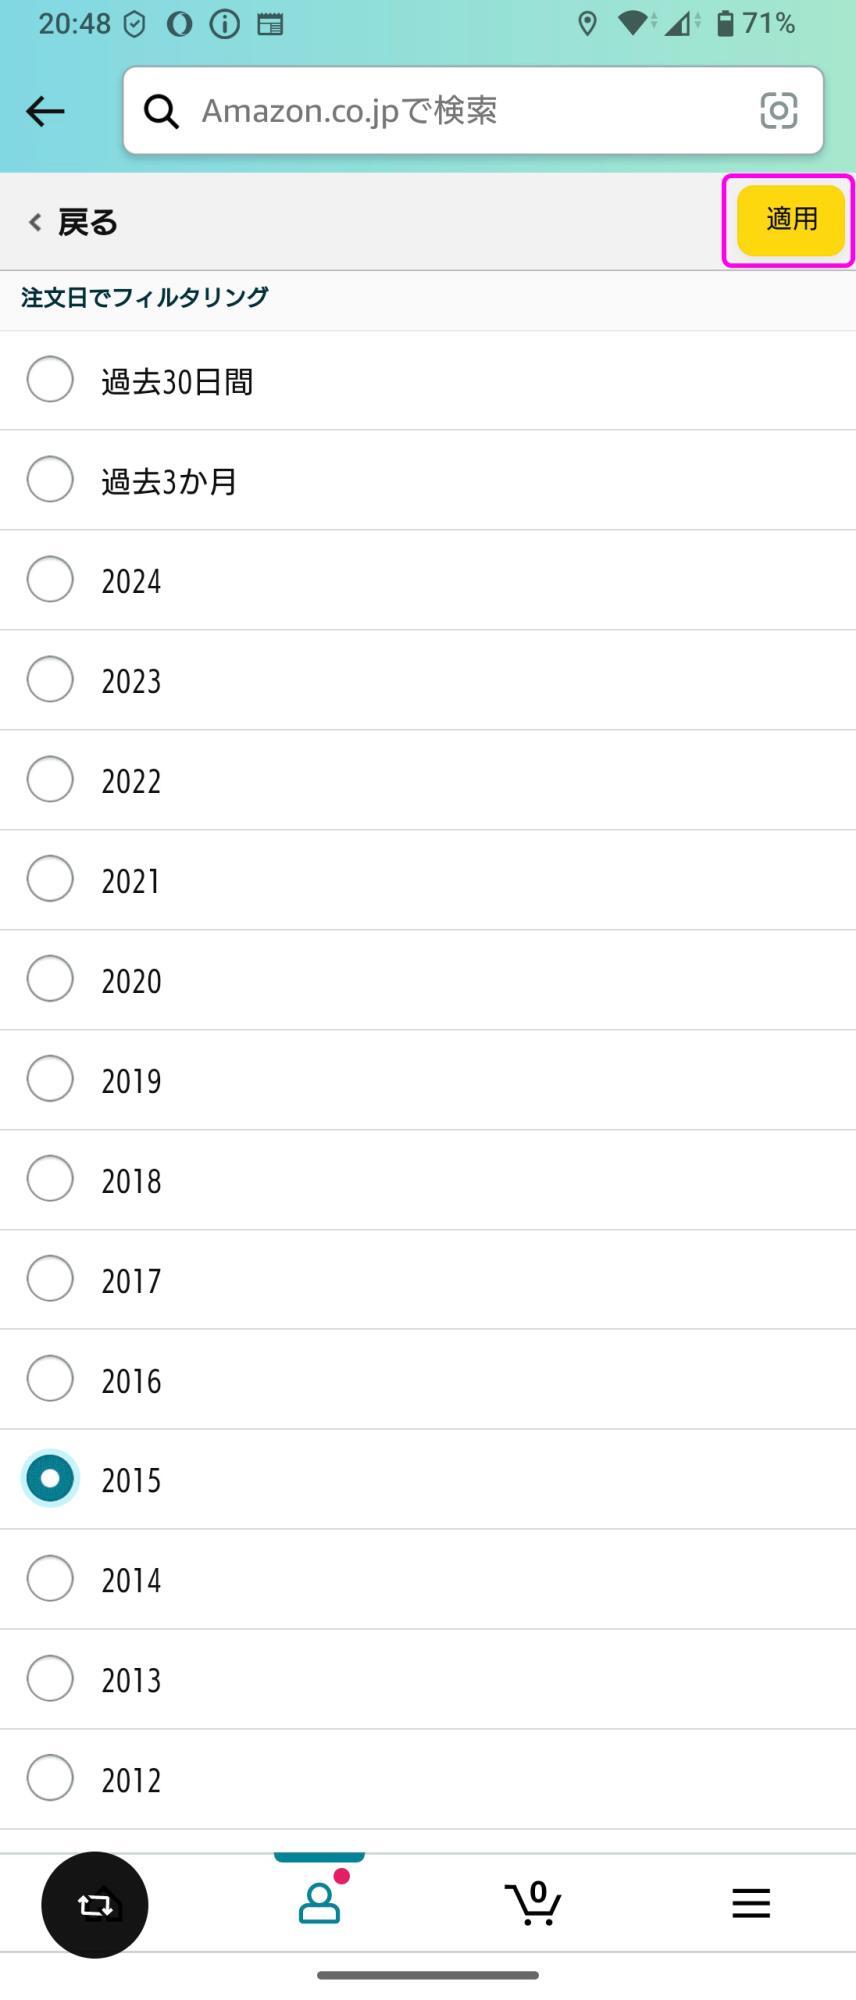The image size is (856, 2000).
Task: Pick the 2022 year option
Action: (428, 780)
